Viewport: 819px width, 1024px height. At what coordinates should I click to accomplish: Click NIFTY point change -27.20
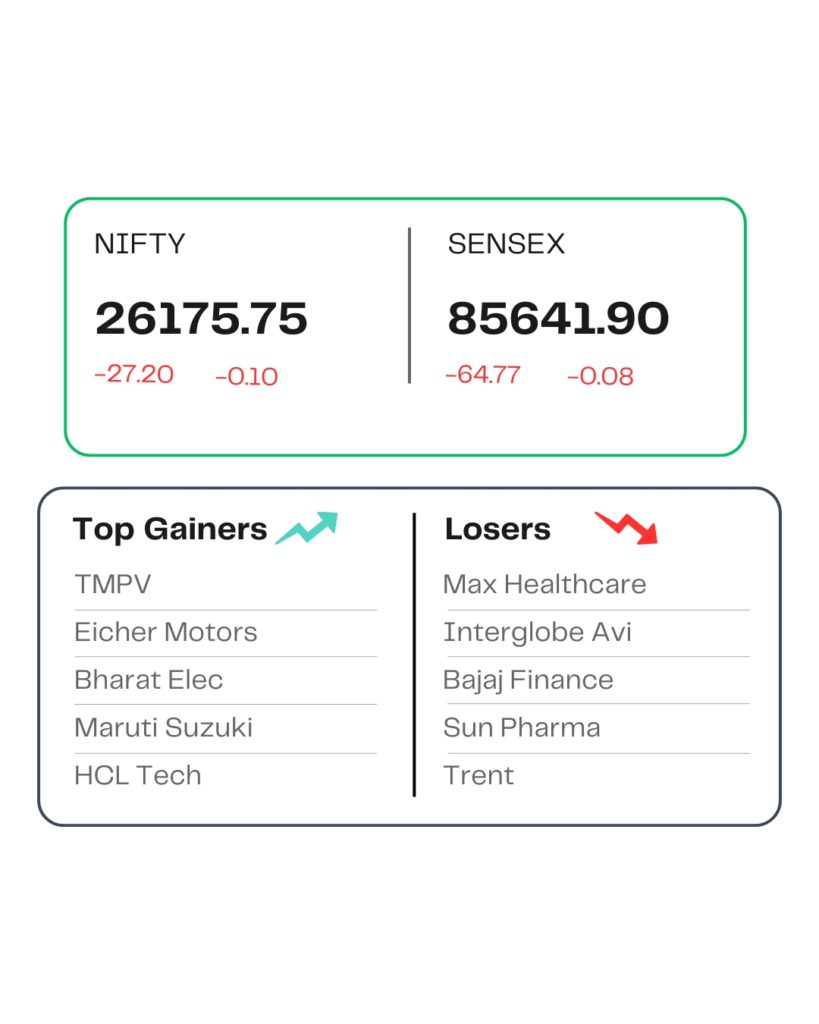134,375
